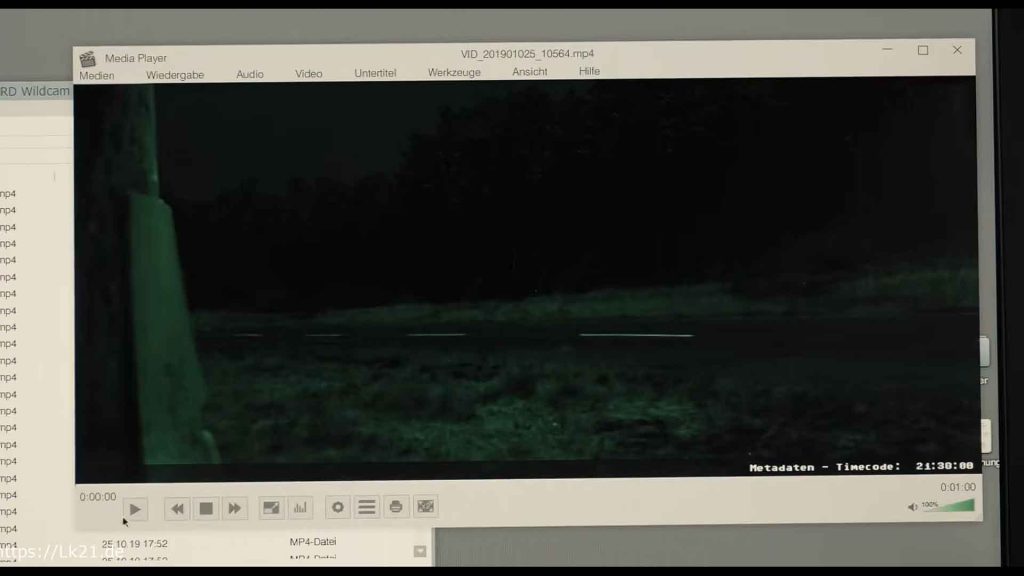Viewport: 1024px width, 576px height.
Task: Open the Werkzeuge menu
Action: pos(454,72)
